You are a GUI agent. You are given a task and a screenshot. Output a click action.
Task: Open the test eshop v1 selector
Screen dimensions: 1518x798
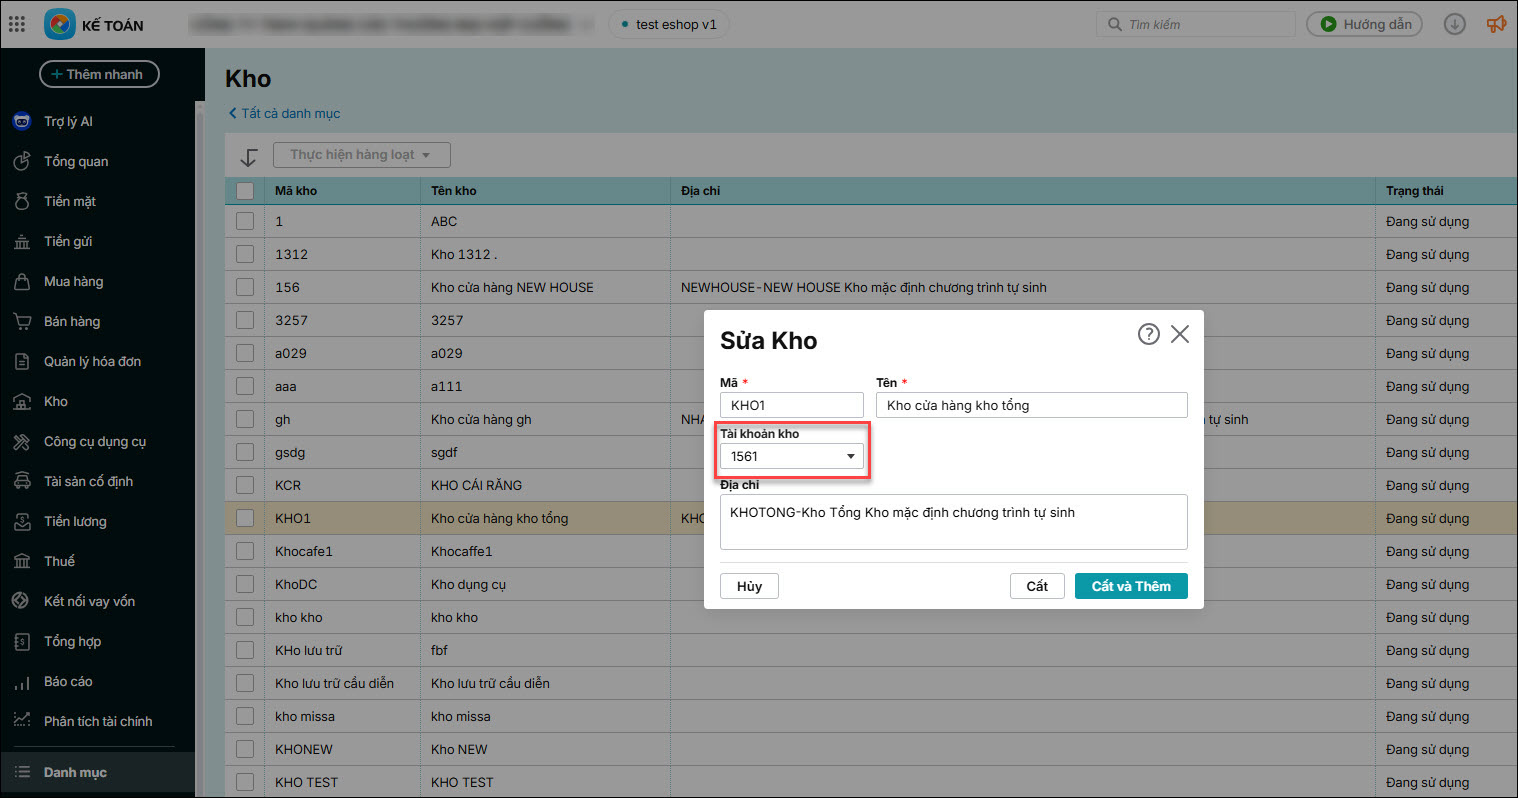(669, 24)
